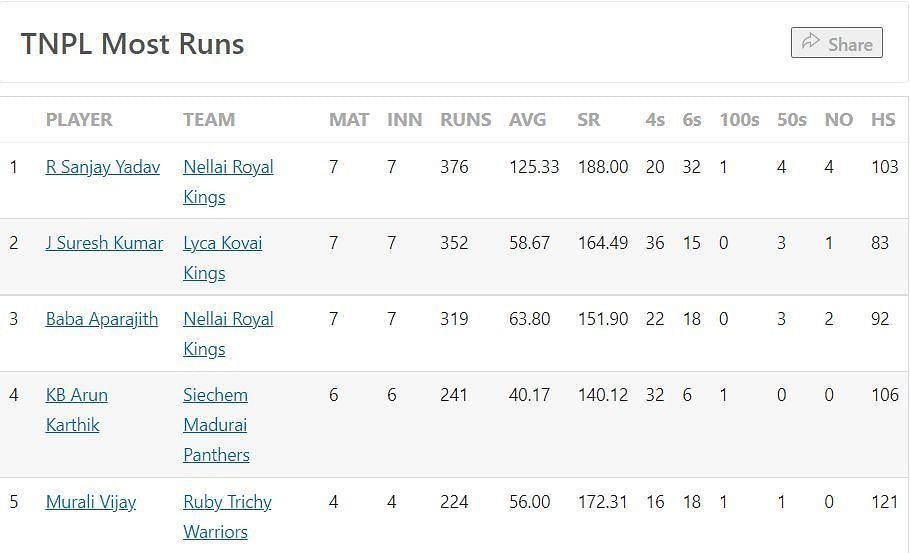Open R Sanjay Yadav player link
910x553 pixels.
[x=103, y=167]
